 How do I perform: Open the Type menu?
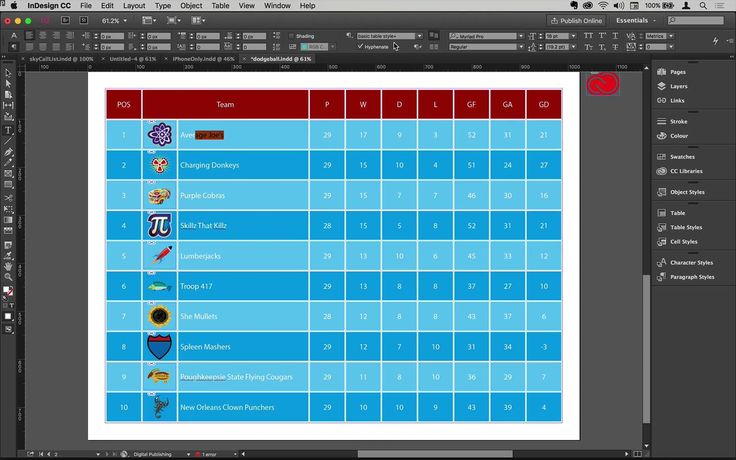(x=163, y=6)
